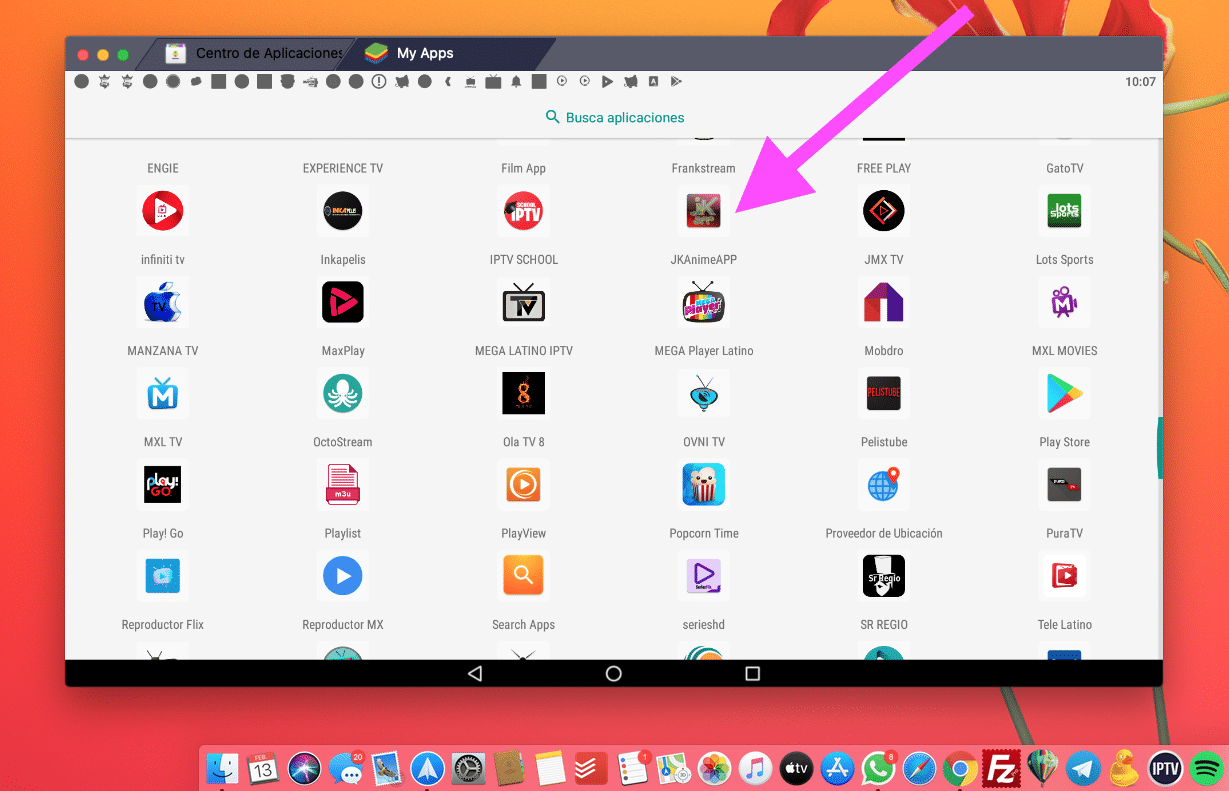Open FileZilla from the Dock

tap(1001, 768)
